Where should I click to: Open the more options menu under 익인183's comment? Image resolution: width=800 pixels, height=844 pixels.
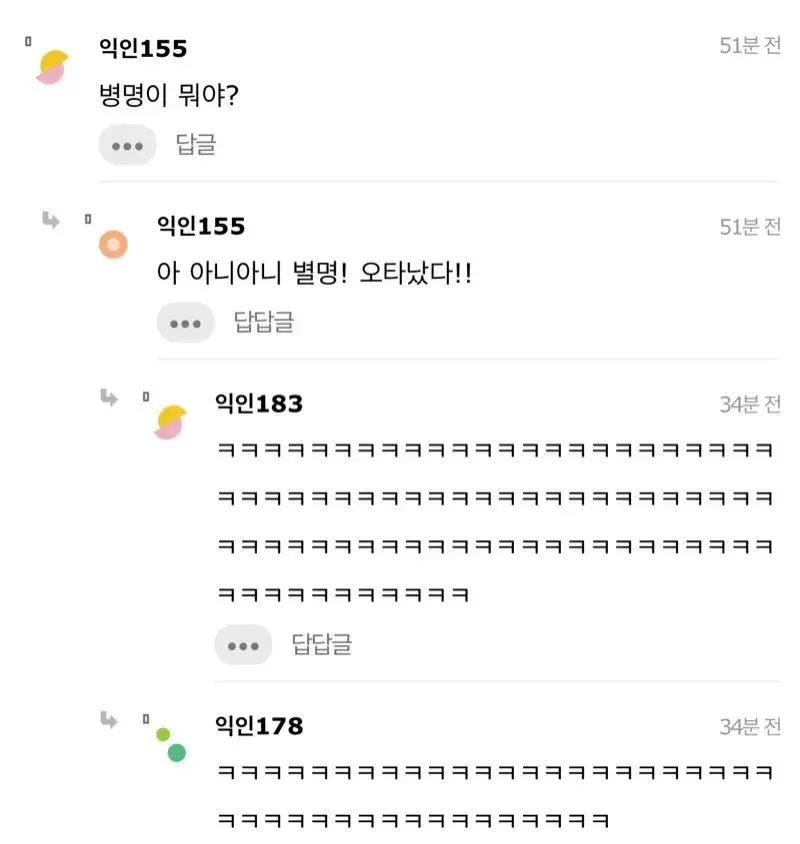(x=243, y=645)
